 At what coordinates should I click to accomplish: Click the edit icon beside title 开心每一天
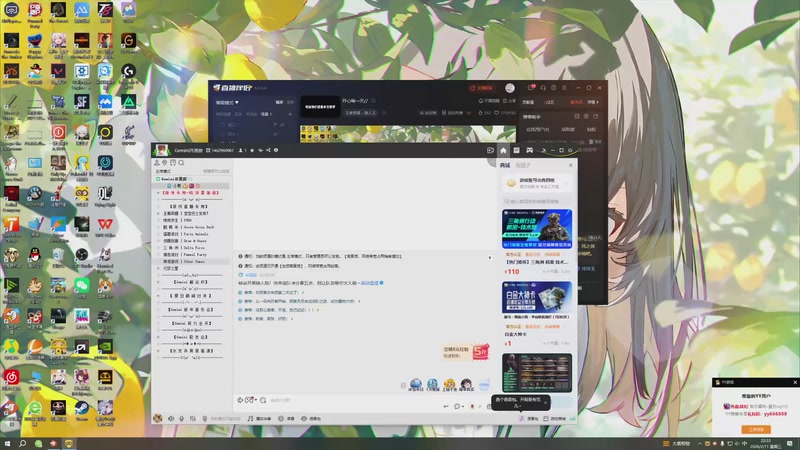click(373, 101)
